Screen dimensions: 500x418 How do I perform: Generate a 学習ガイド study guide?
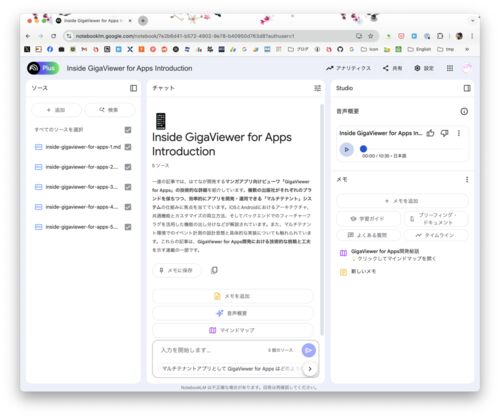point(369,219)
